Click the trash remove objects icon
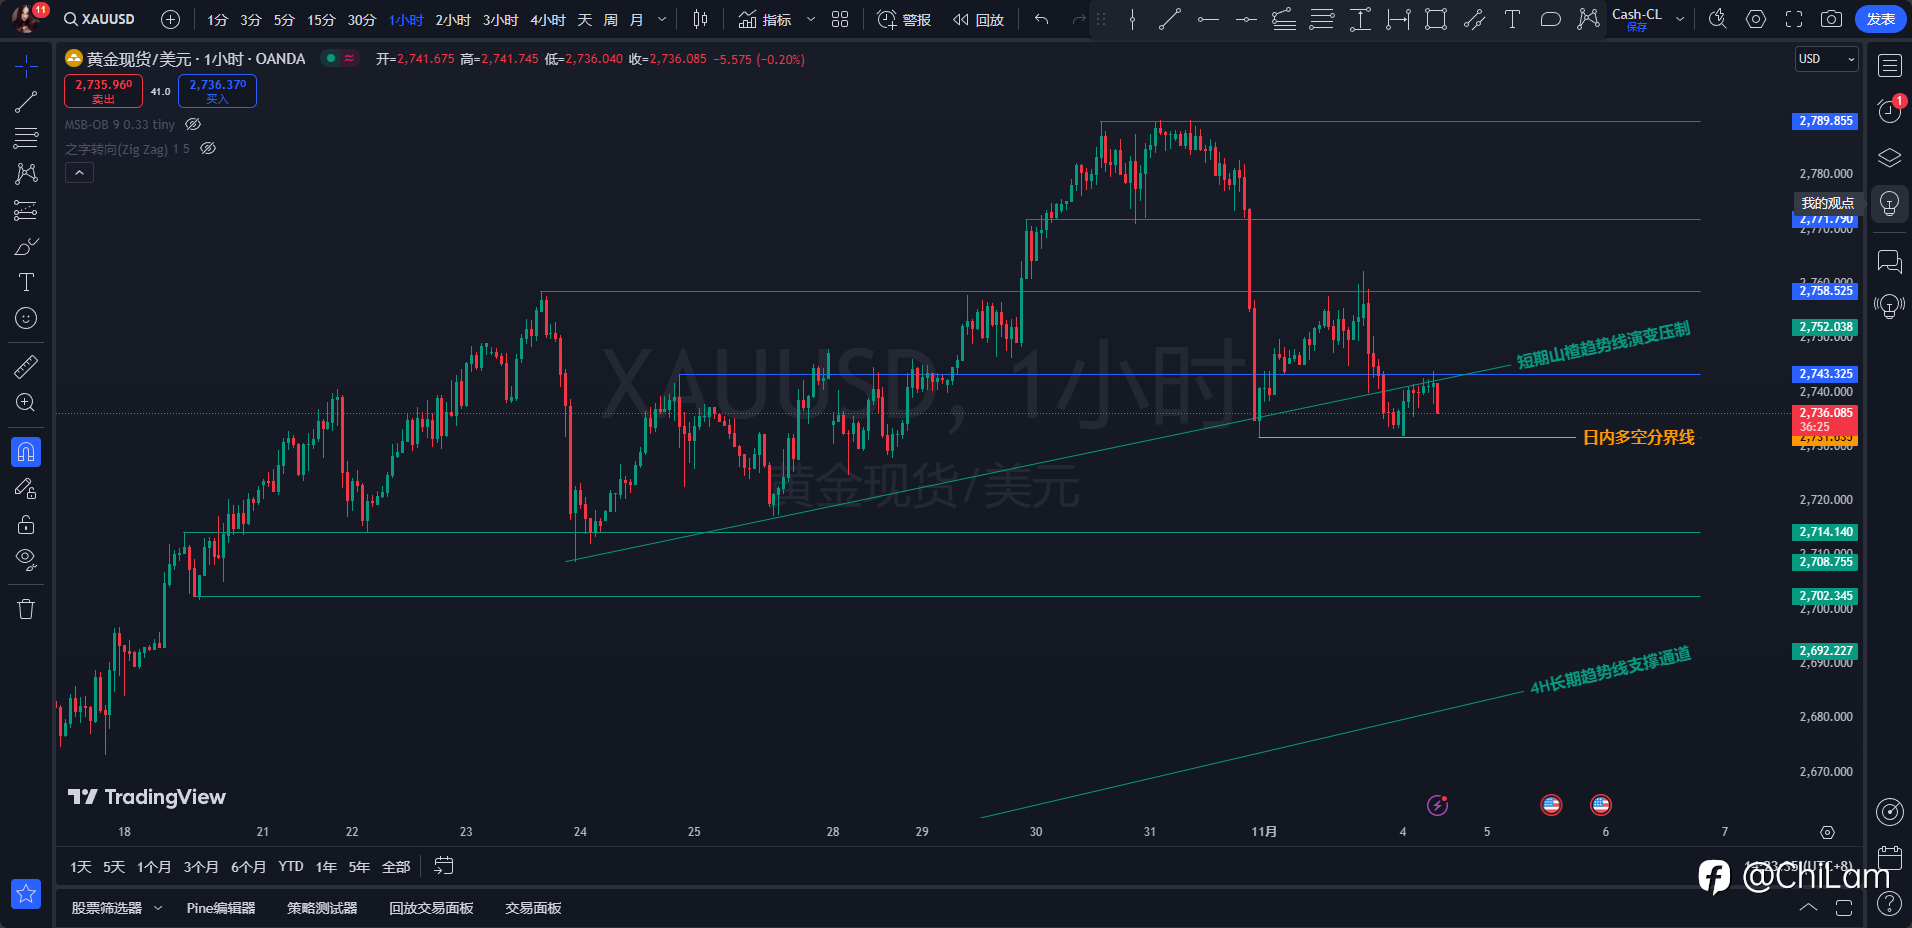 coord(26,609)
